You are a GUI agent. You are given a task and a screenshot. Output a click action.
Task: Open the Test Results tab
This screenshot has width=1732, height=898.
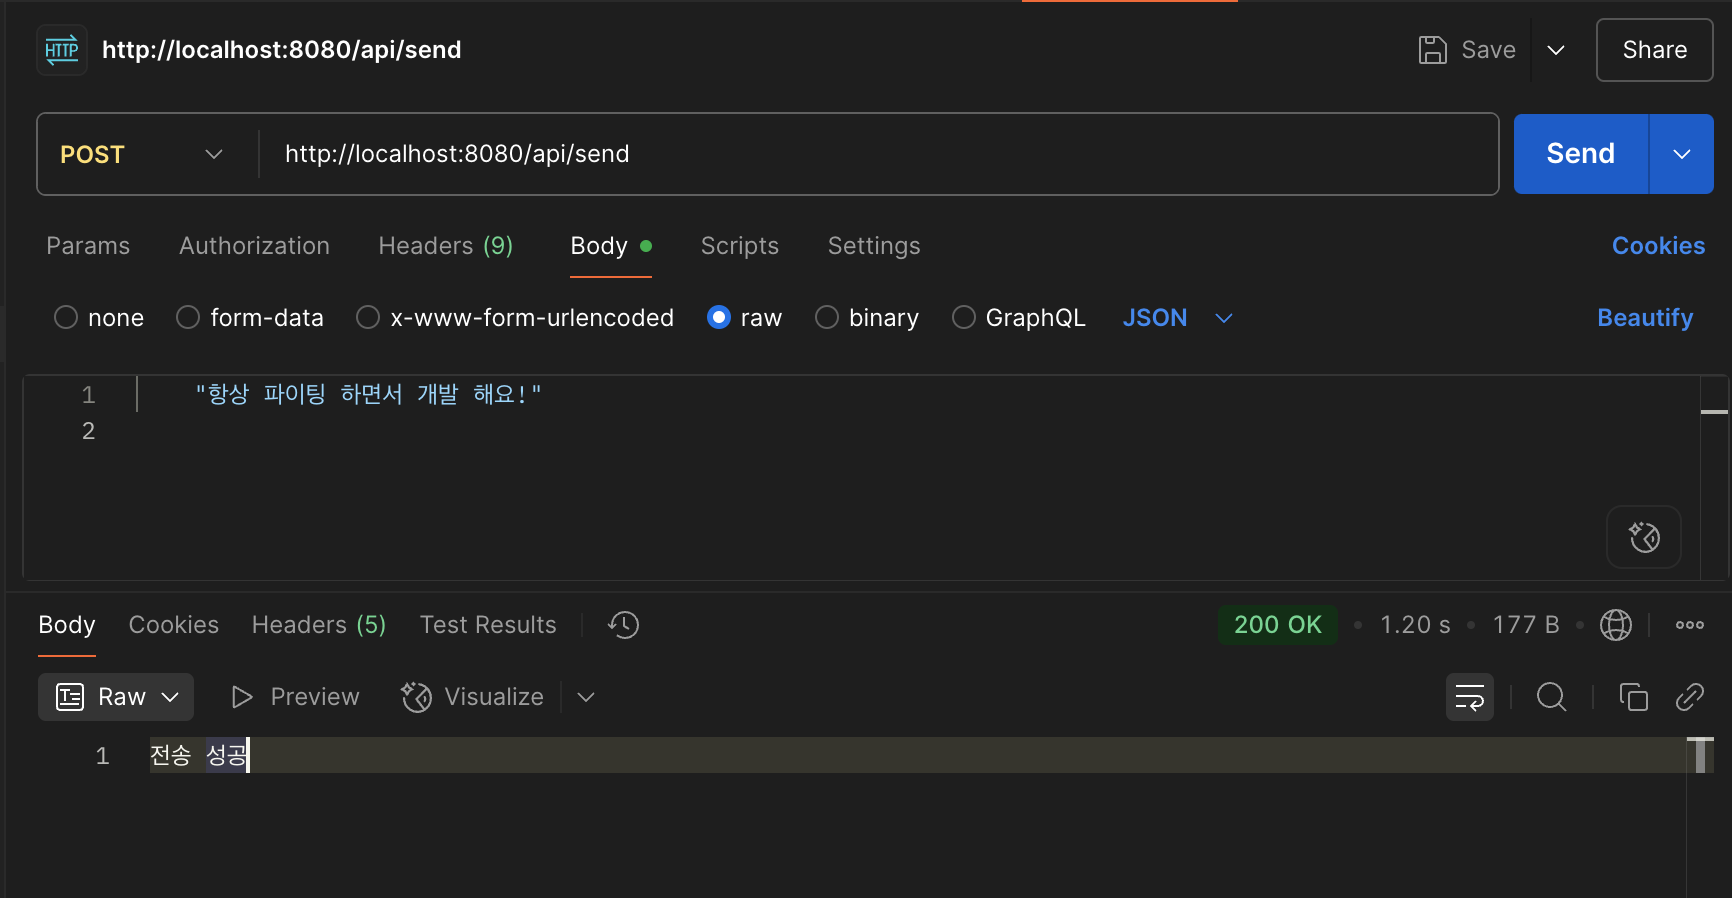click(488, 625)
